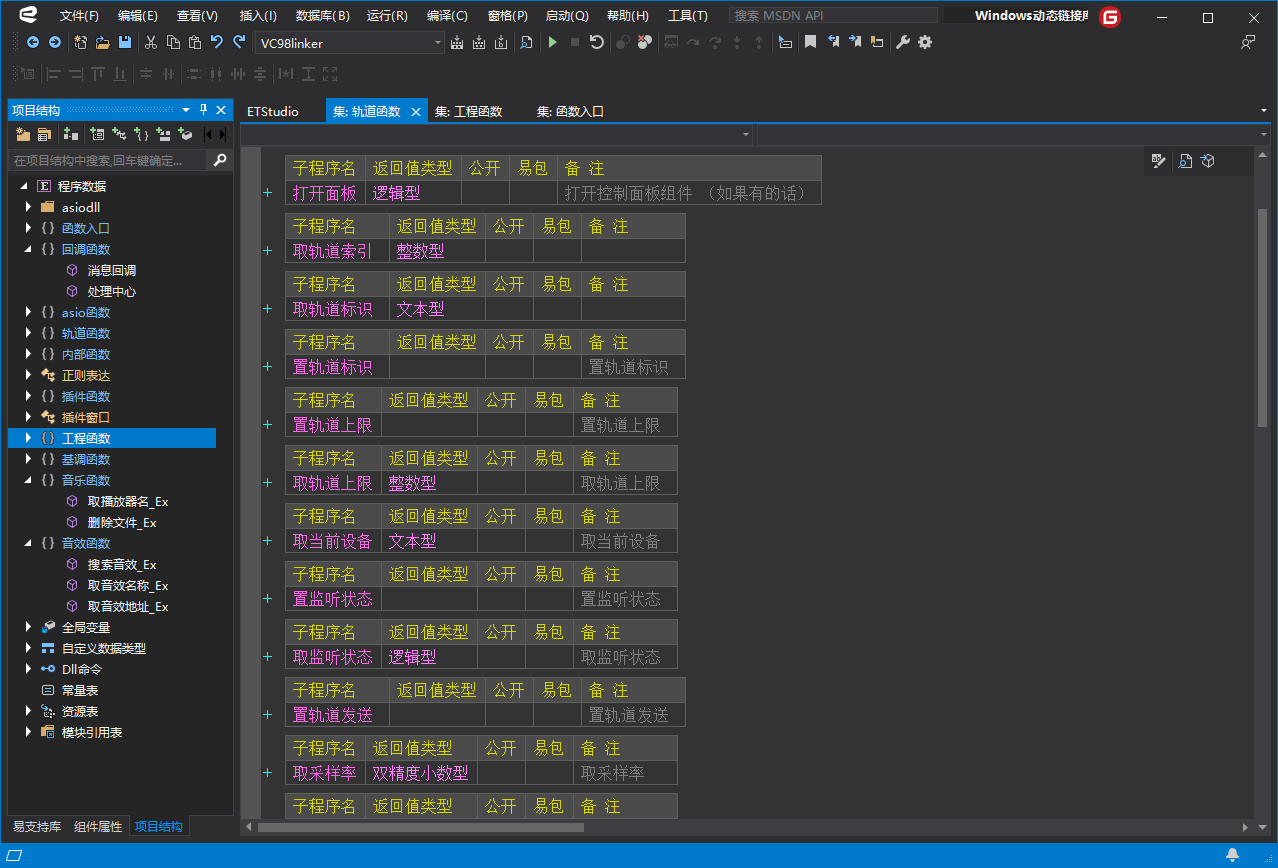
Task: Expand the 打开面板 subroutine with plus sign
Action: (x=267, y=193)
